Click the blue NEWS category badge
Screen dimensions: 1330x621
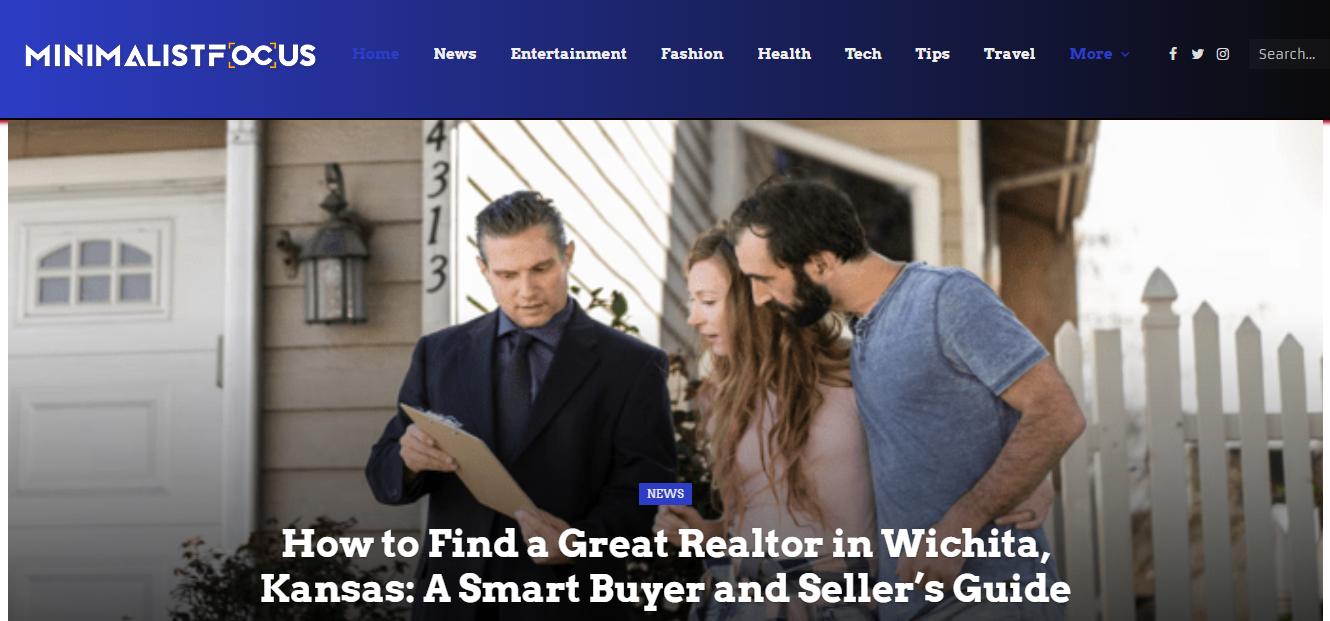pos(665,494)
